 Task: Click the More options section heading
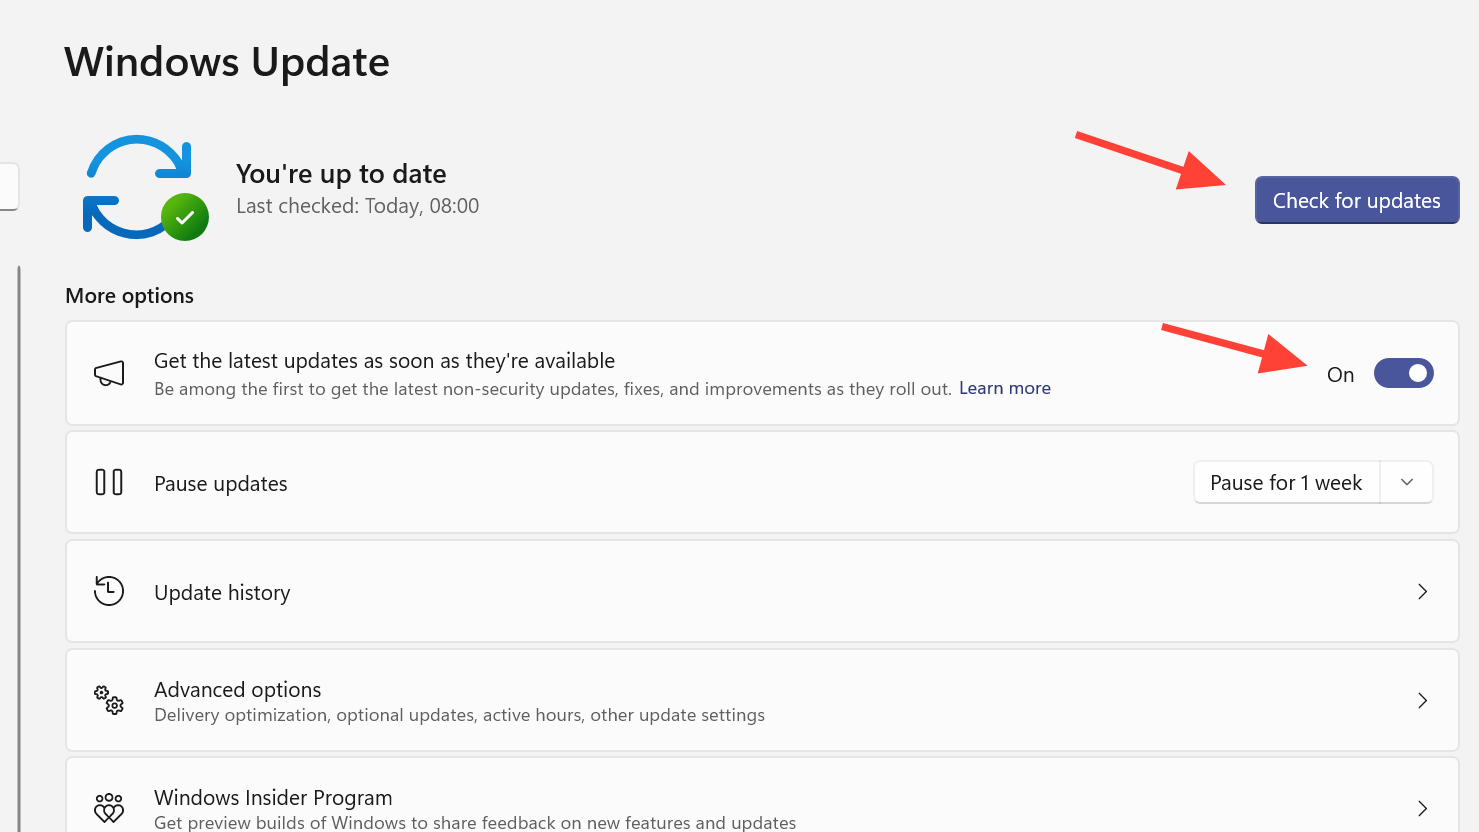pyautogui.click(x=129, y=296)
